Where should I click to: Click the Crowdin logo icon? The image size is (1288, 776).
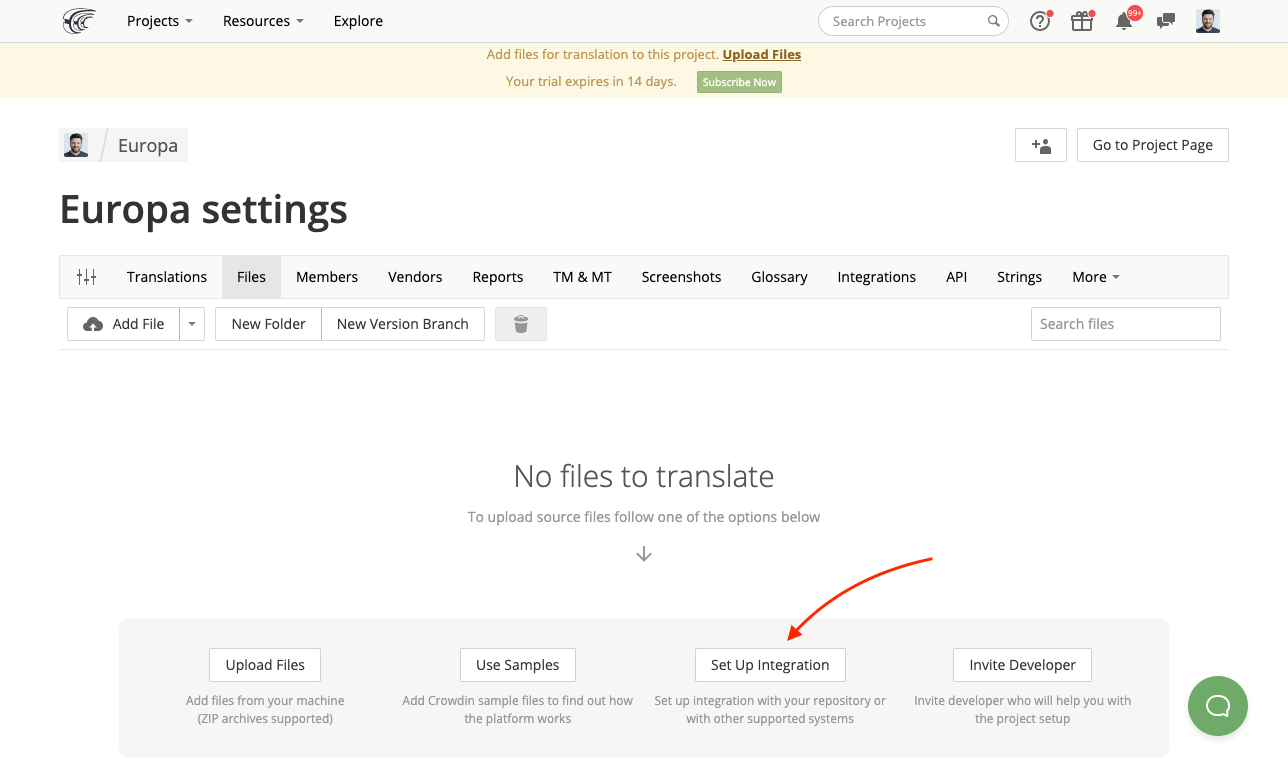pos(79,21)
